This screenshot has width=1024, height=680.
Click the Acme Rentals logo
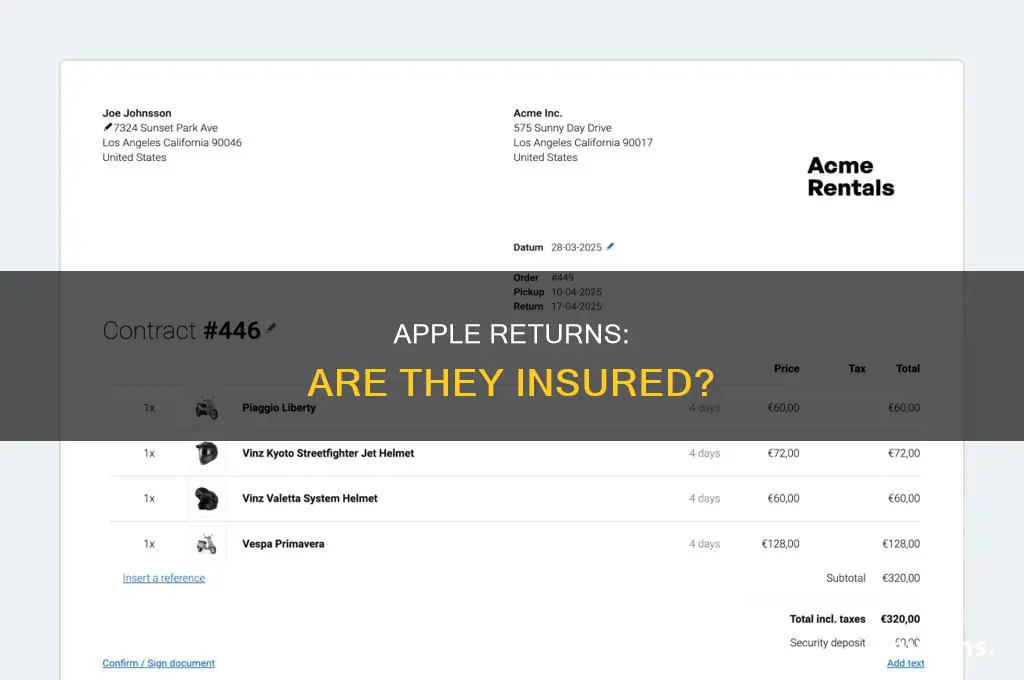[x=850, y=176]
